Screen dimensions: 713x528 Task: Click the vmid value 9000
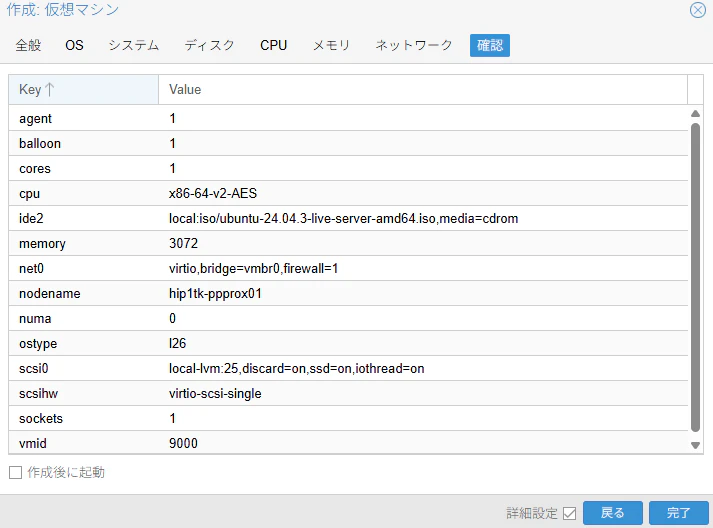183,443
